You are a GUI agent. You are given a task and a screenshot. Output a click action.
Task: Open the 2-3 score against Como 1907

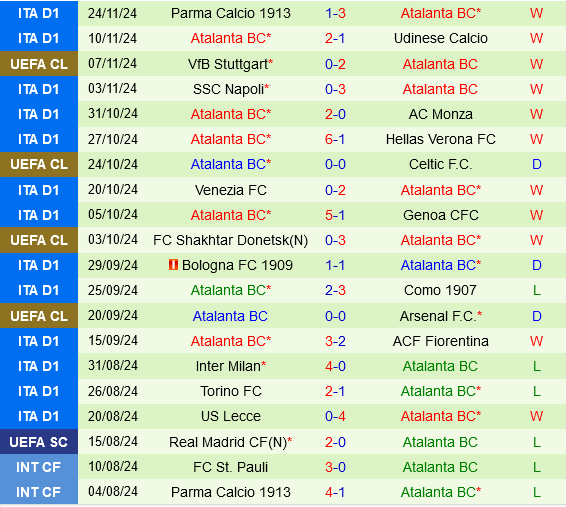coord(335,290)
